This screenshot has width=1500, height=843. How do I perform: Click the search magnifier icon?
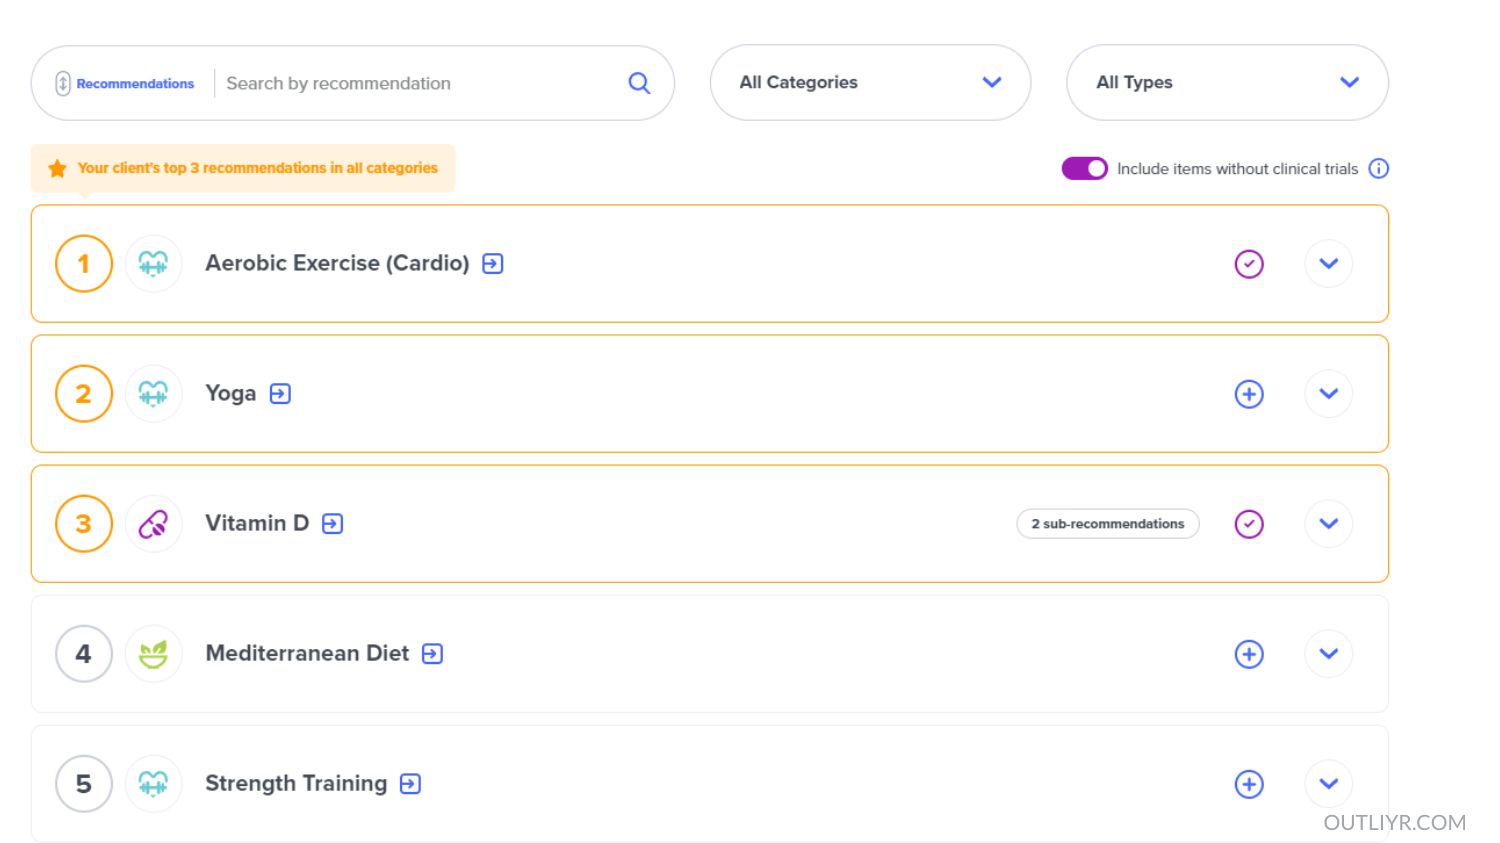(x=638, y=83)
